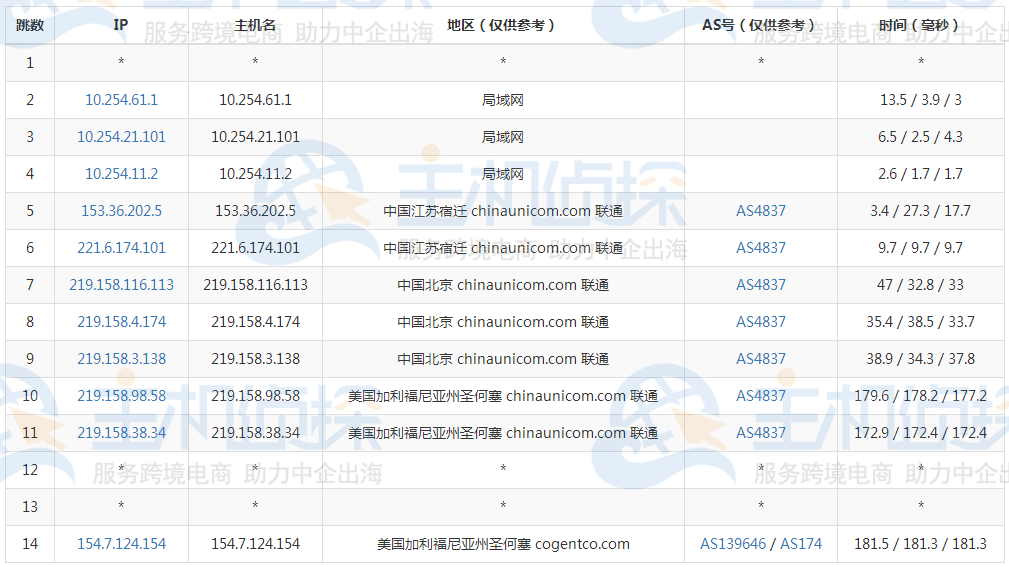Select time value 2.6 / 1.7 / 1.7
Image resolution: width=1009 pixels, height=567 pixels.
point(921,174)
